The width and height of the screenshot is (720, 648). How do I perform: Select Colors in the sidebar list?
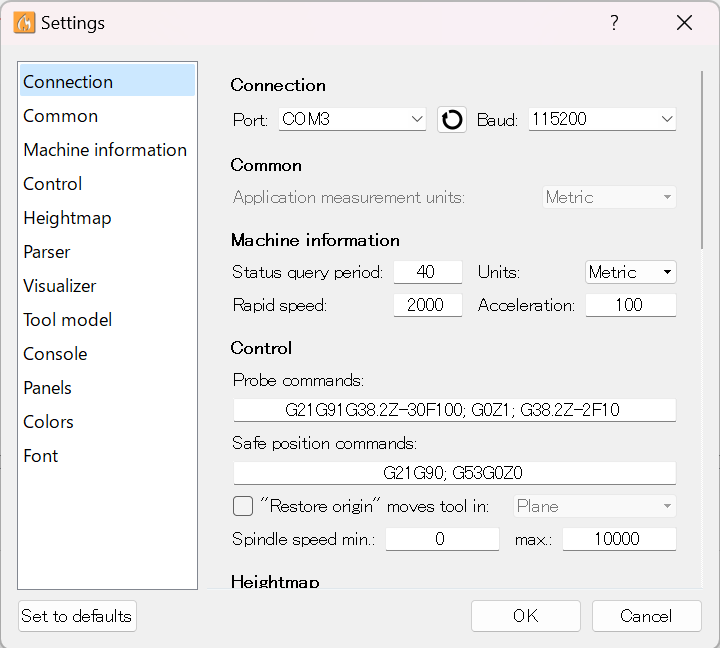tap(107, 422)
